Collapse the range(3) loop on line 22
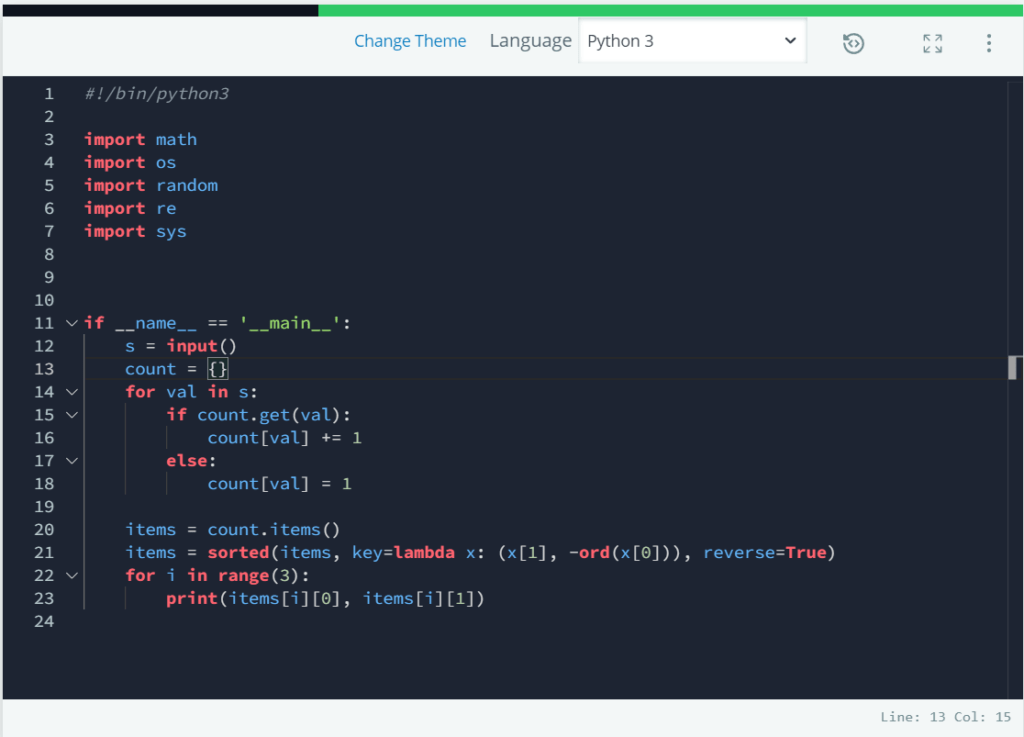 point(70,575)
